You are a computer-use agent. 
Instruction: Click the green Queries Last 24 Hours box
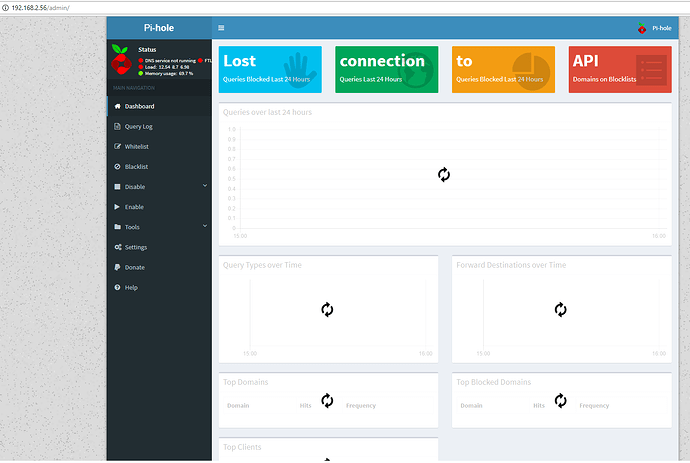[386, 69]
